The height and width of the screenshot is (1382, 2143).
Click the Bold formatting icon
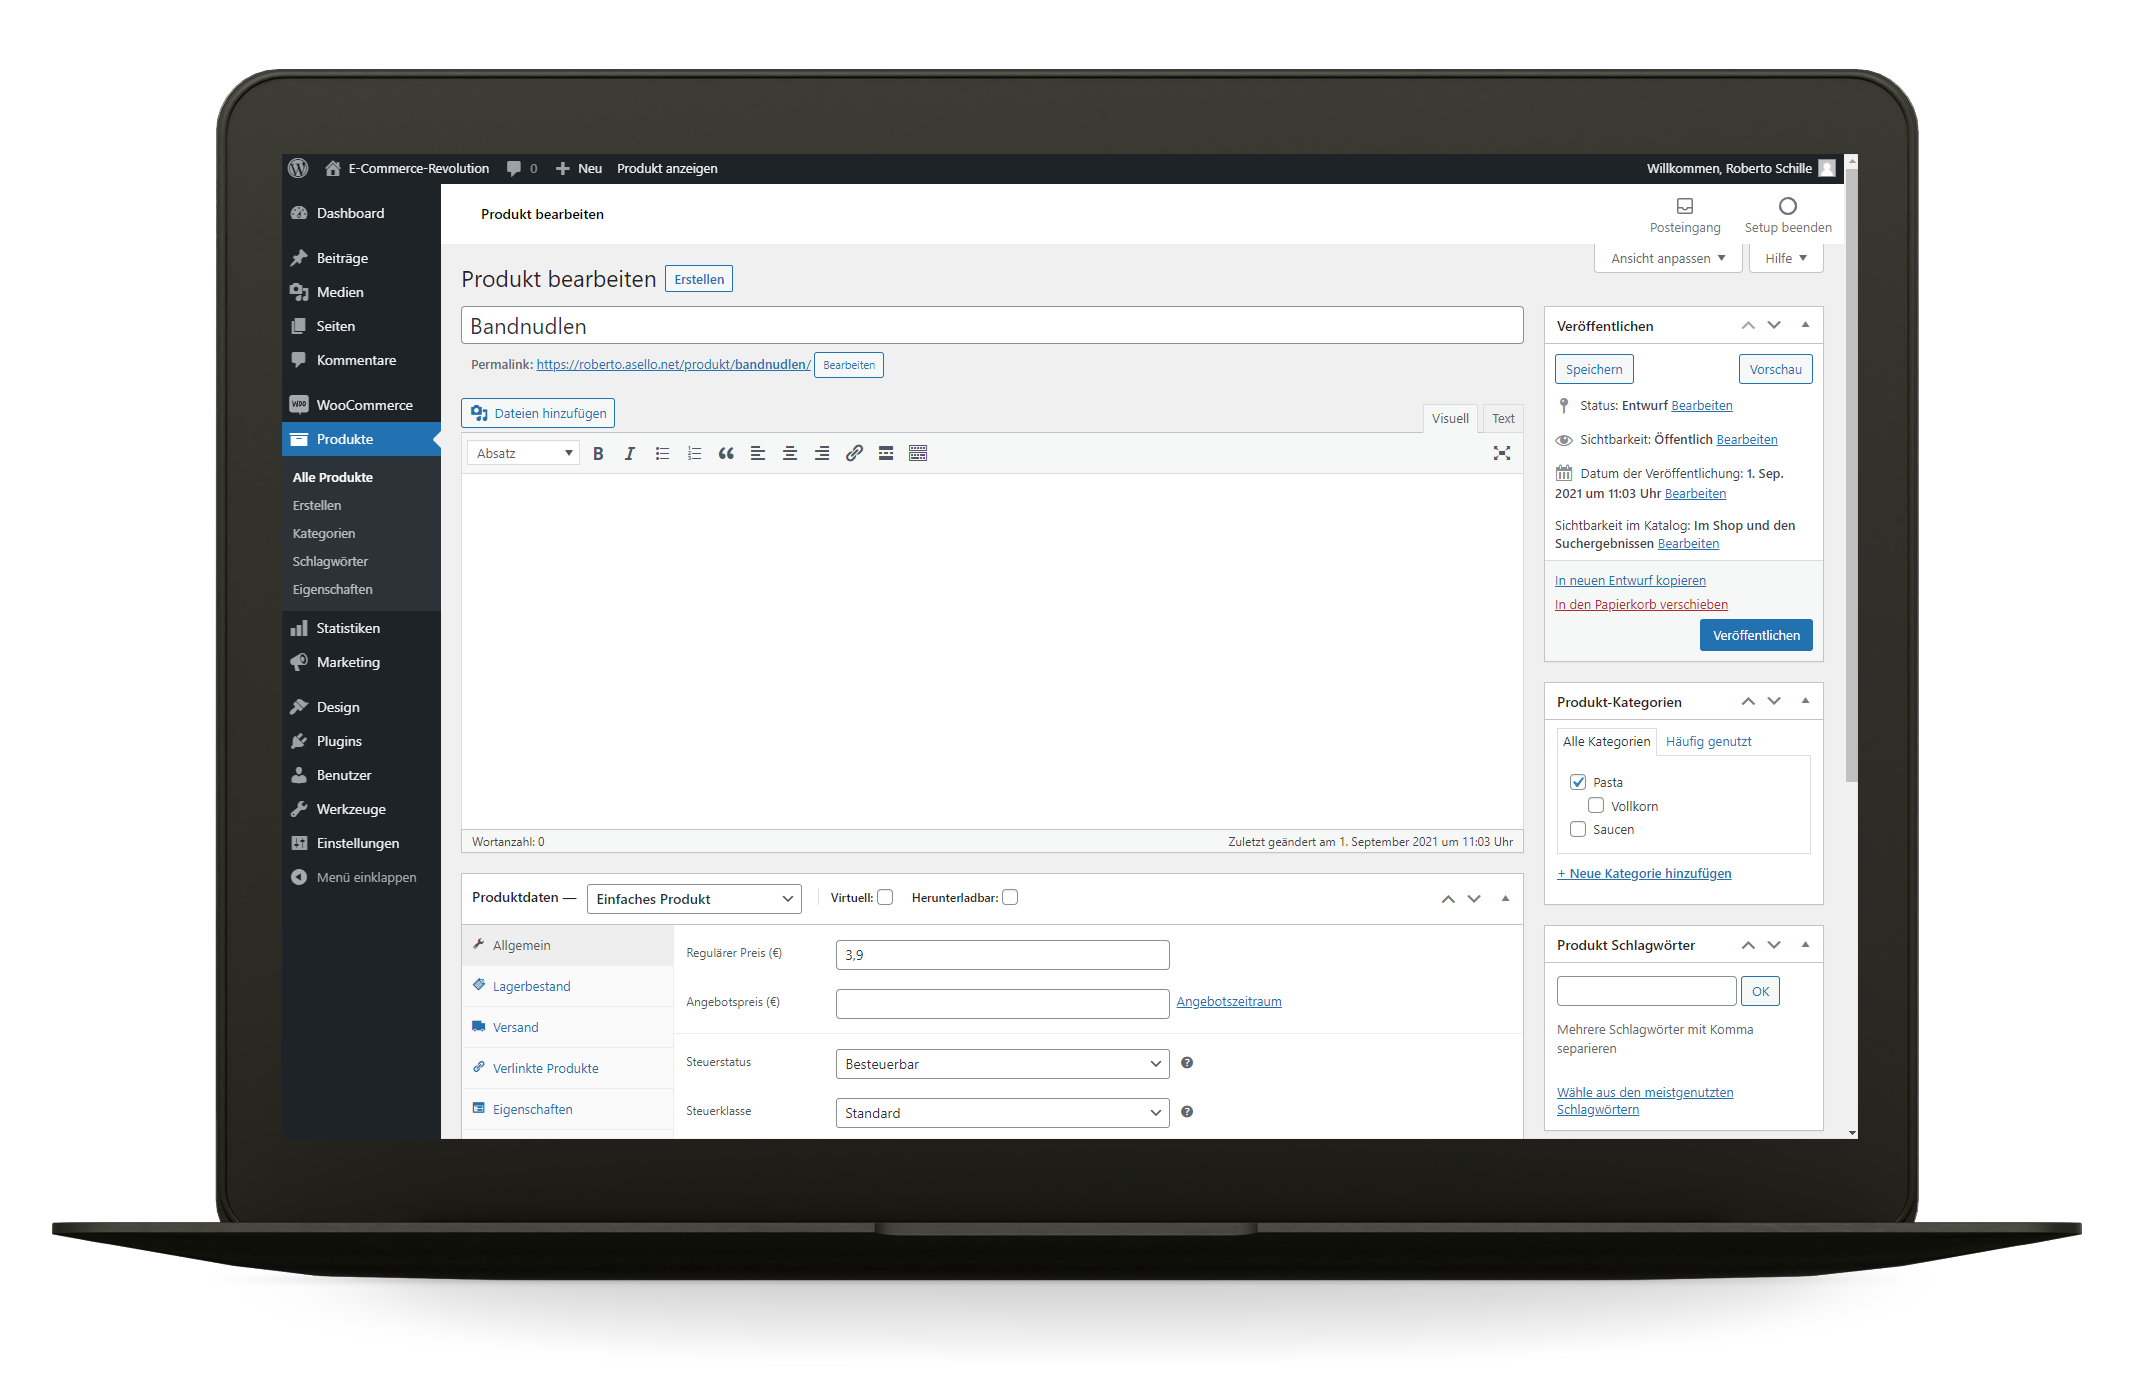tap(598, 454)
